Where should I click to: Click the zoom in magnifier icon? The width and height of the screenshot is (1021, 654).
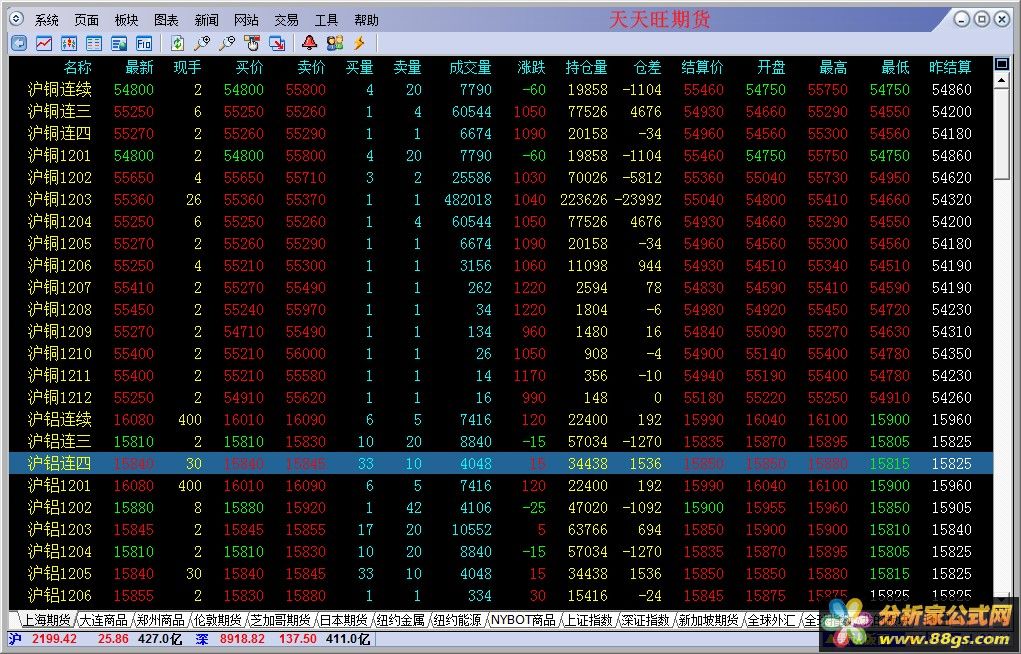click(x=203, y=43)
